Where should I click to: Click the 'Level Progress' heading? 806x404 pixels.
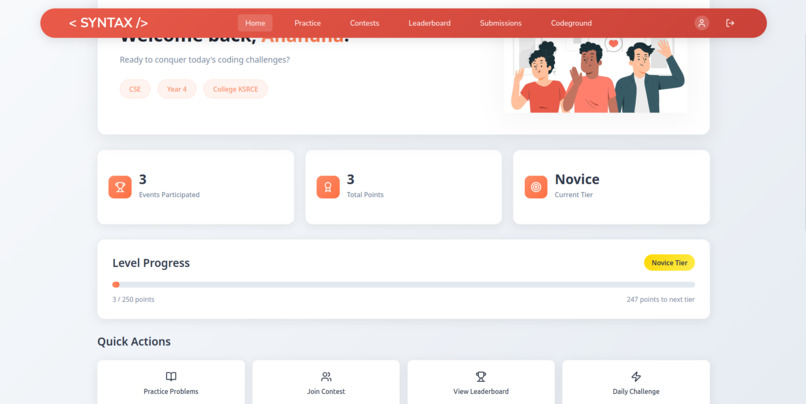click(151, 263)
